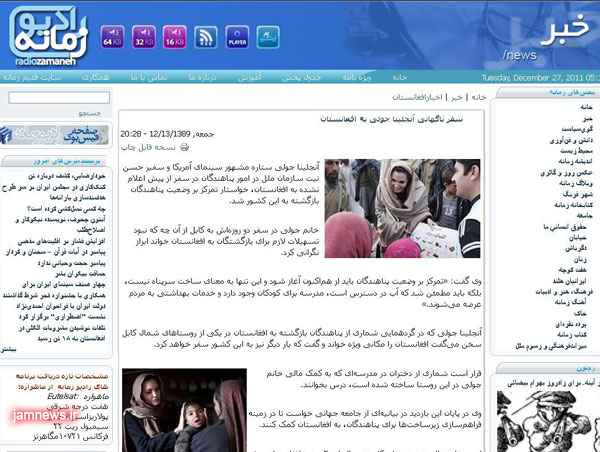Click the printer icon beside نسخه قابل چاپ

pyautogui.click(x=185, y=147)
